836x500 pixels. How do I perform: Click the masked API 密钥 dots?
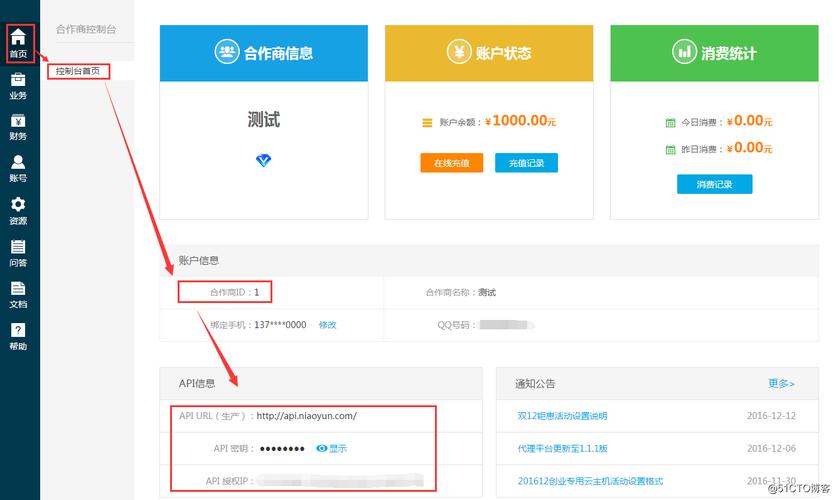tap(282, 449)
